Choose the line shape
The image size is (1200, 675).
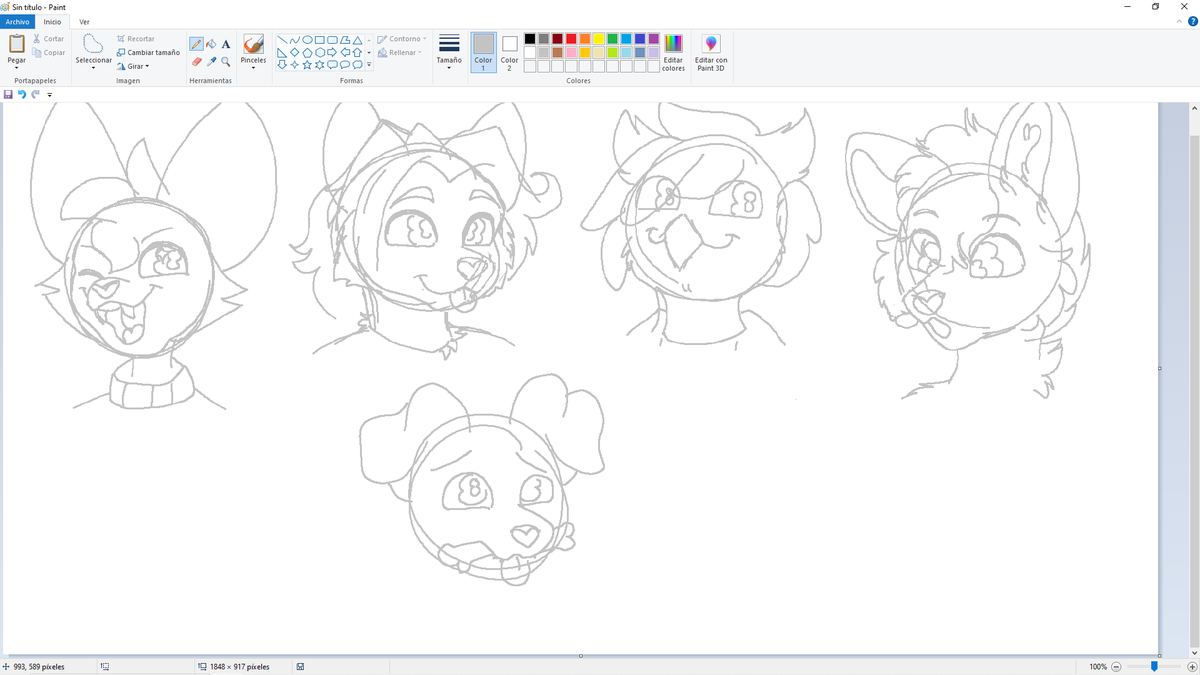click(x=282, y=40)
